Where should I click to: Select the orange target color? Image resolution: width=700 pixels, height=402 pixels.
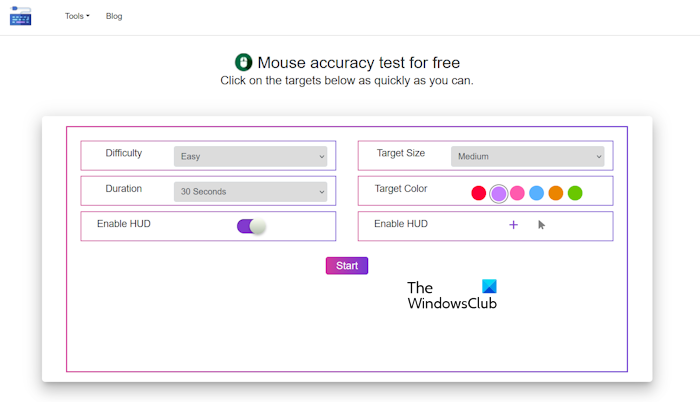pyautogui.click(x=556, y=193)
